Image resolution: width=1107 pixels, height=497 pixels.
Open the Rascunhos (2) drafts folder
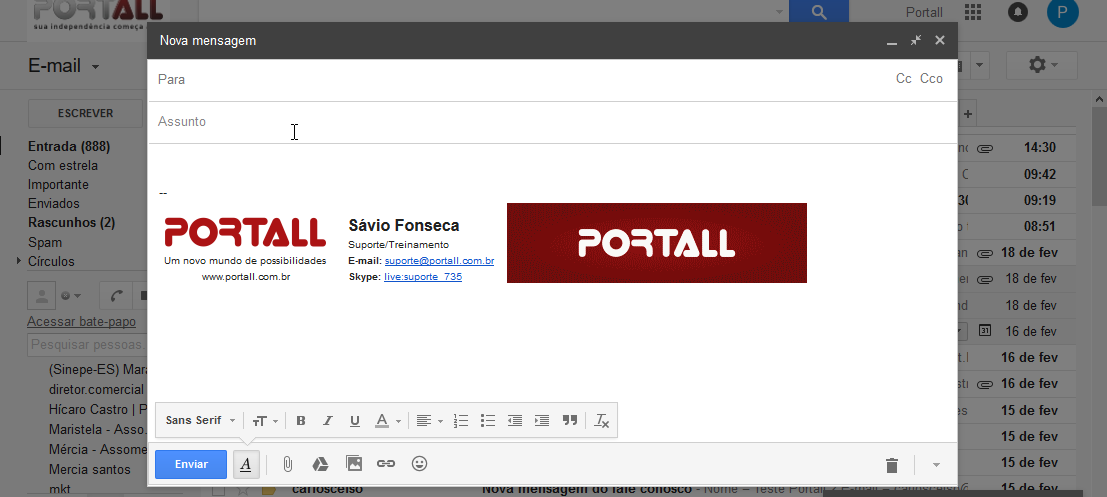(71, 222)
